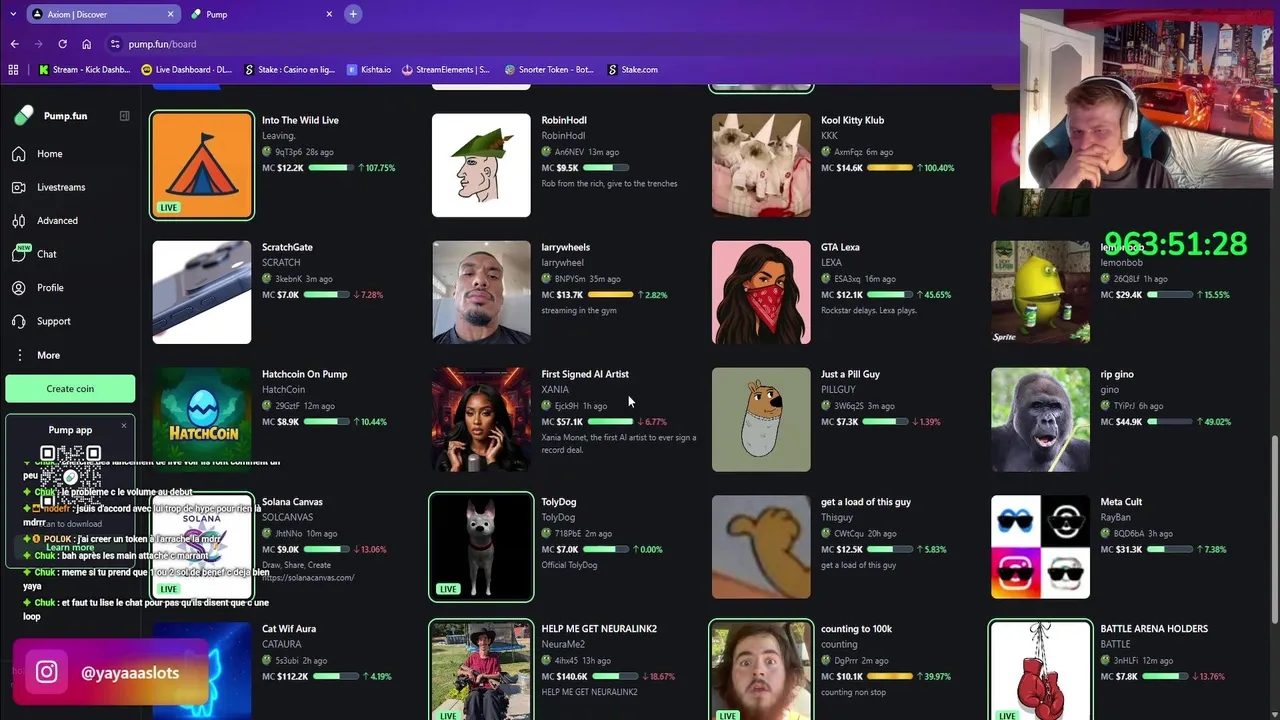Open a new browser tab
Viewport: 1280px width, 720px height.
point(353,14)
